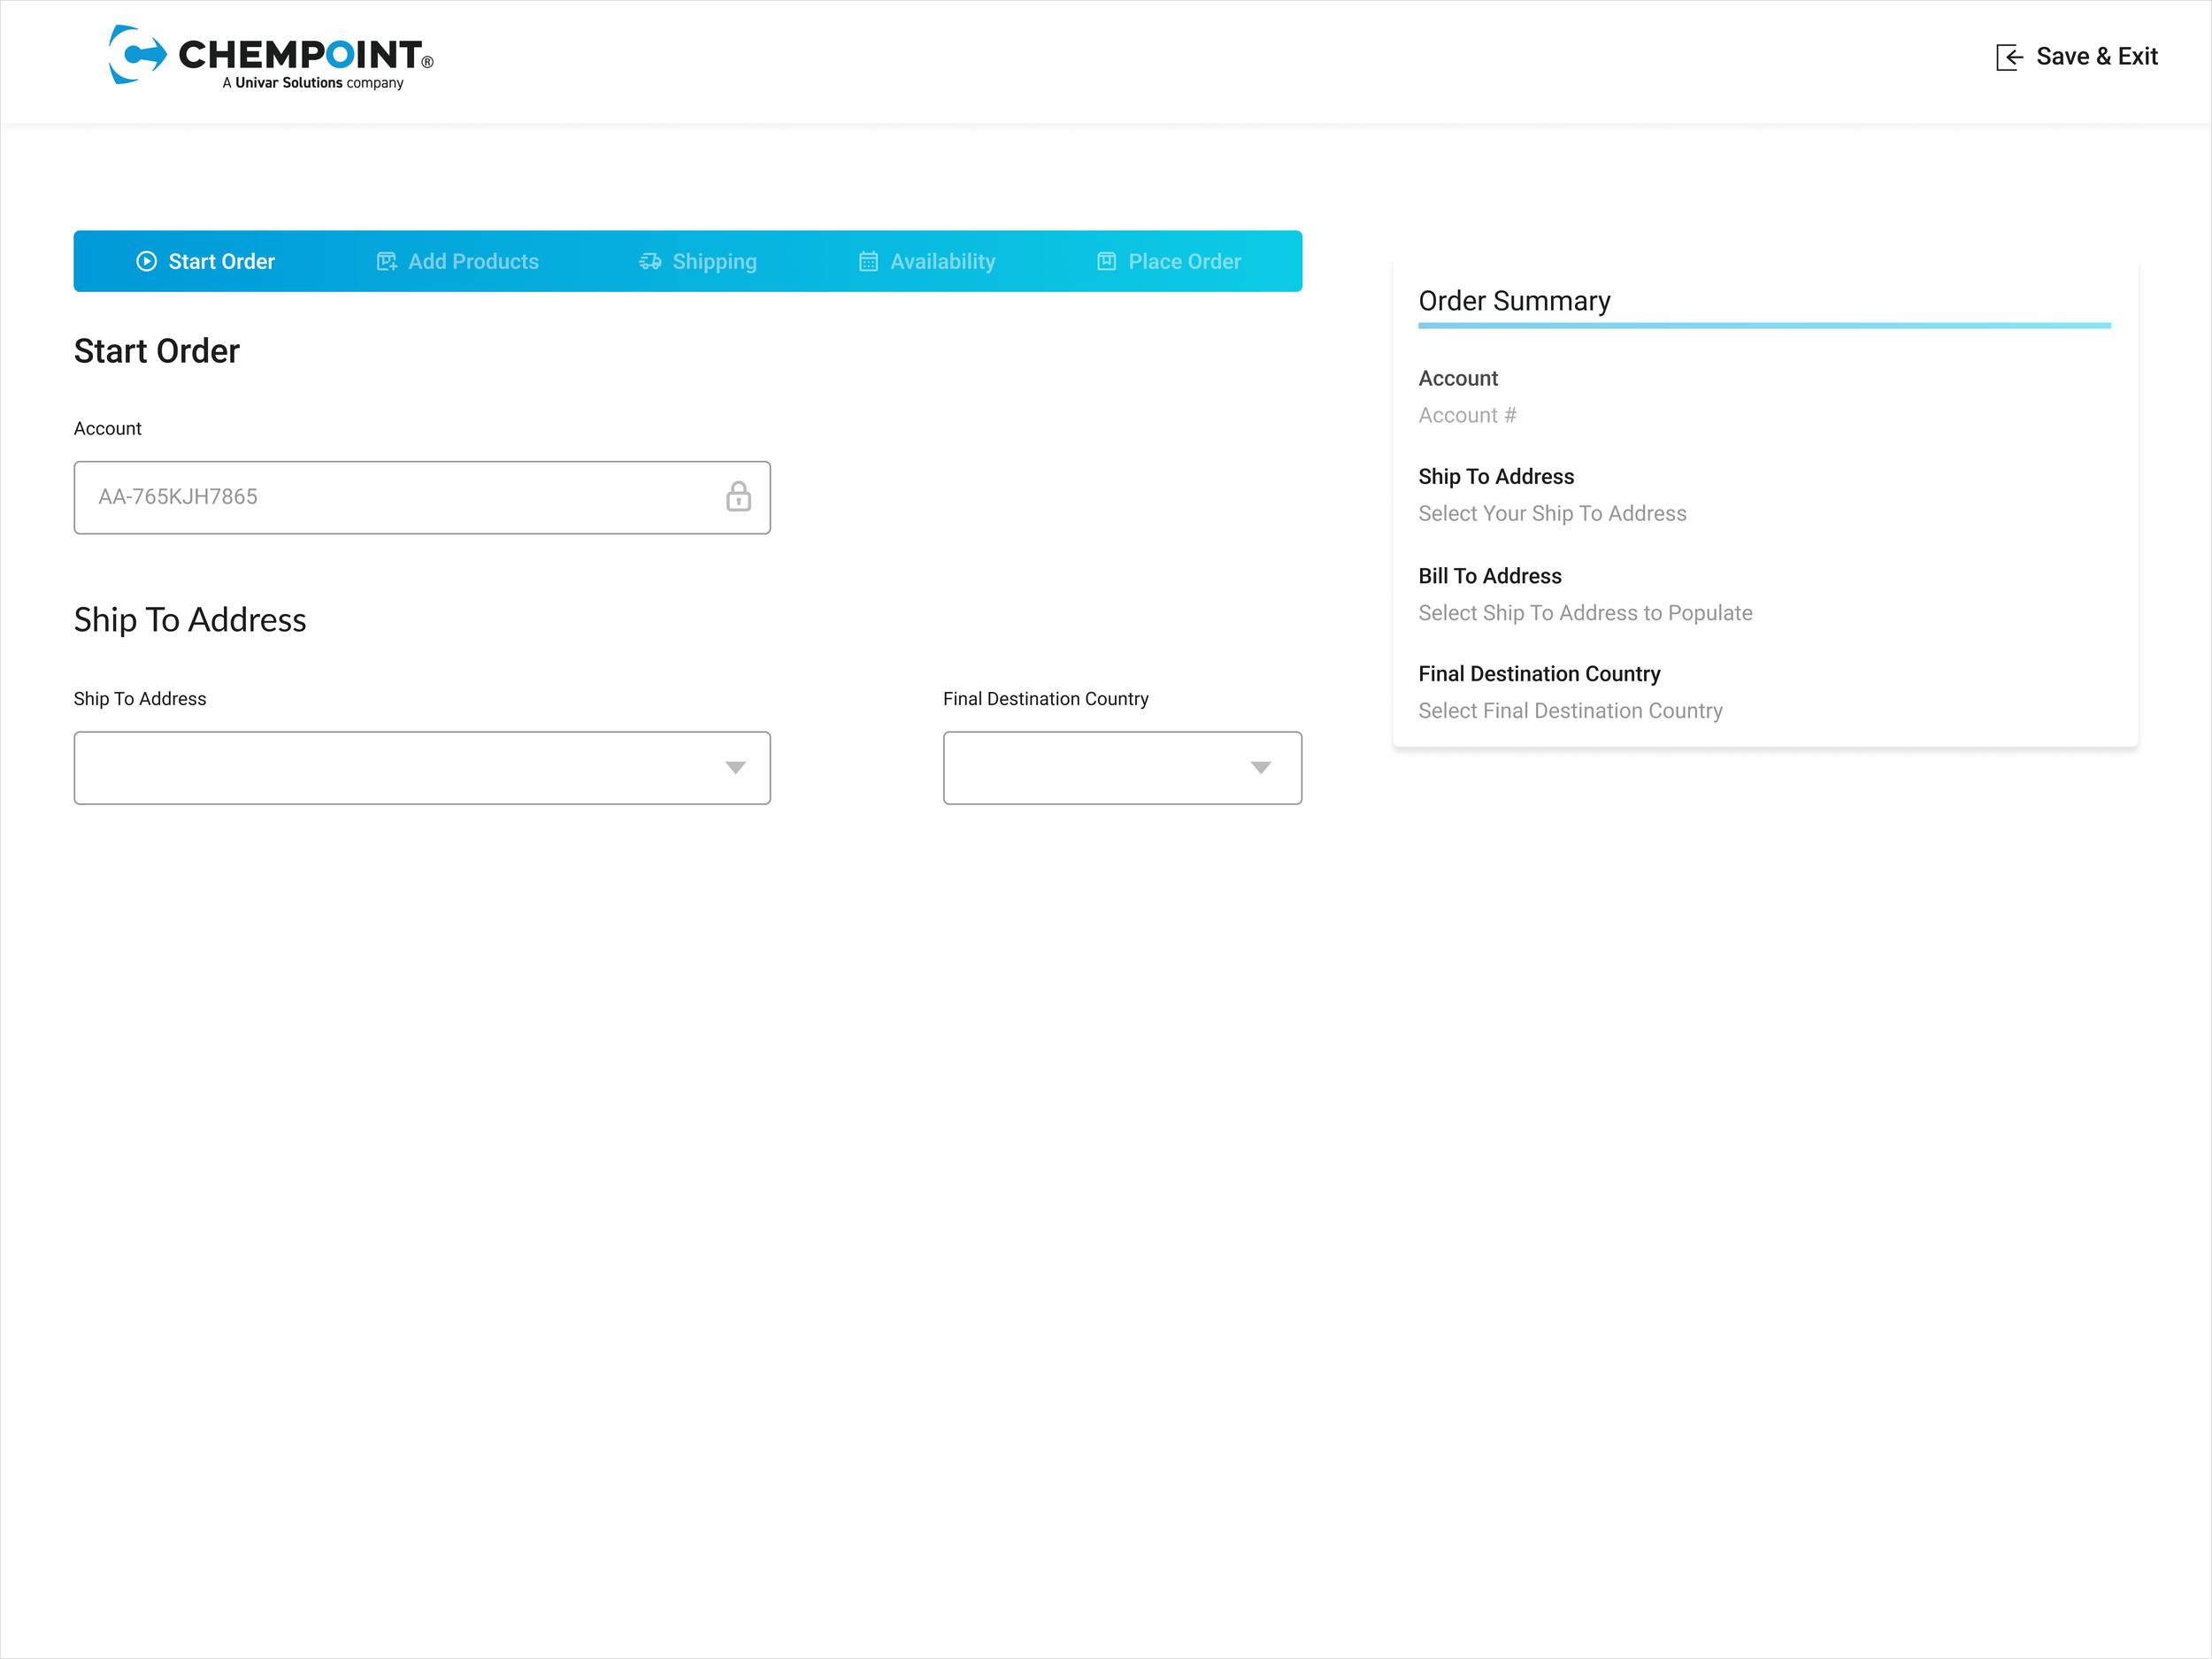Image resolution: width=2212 pixels, height=1659 pixels.
Task: Click the Shipping truck icon
Action: click(x=650, y=261)
